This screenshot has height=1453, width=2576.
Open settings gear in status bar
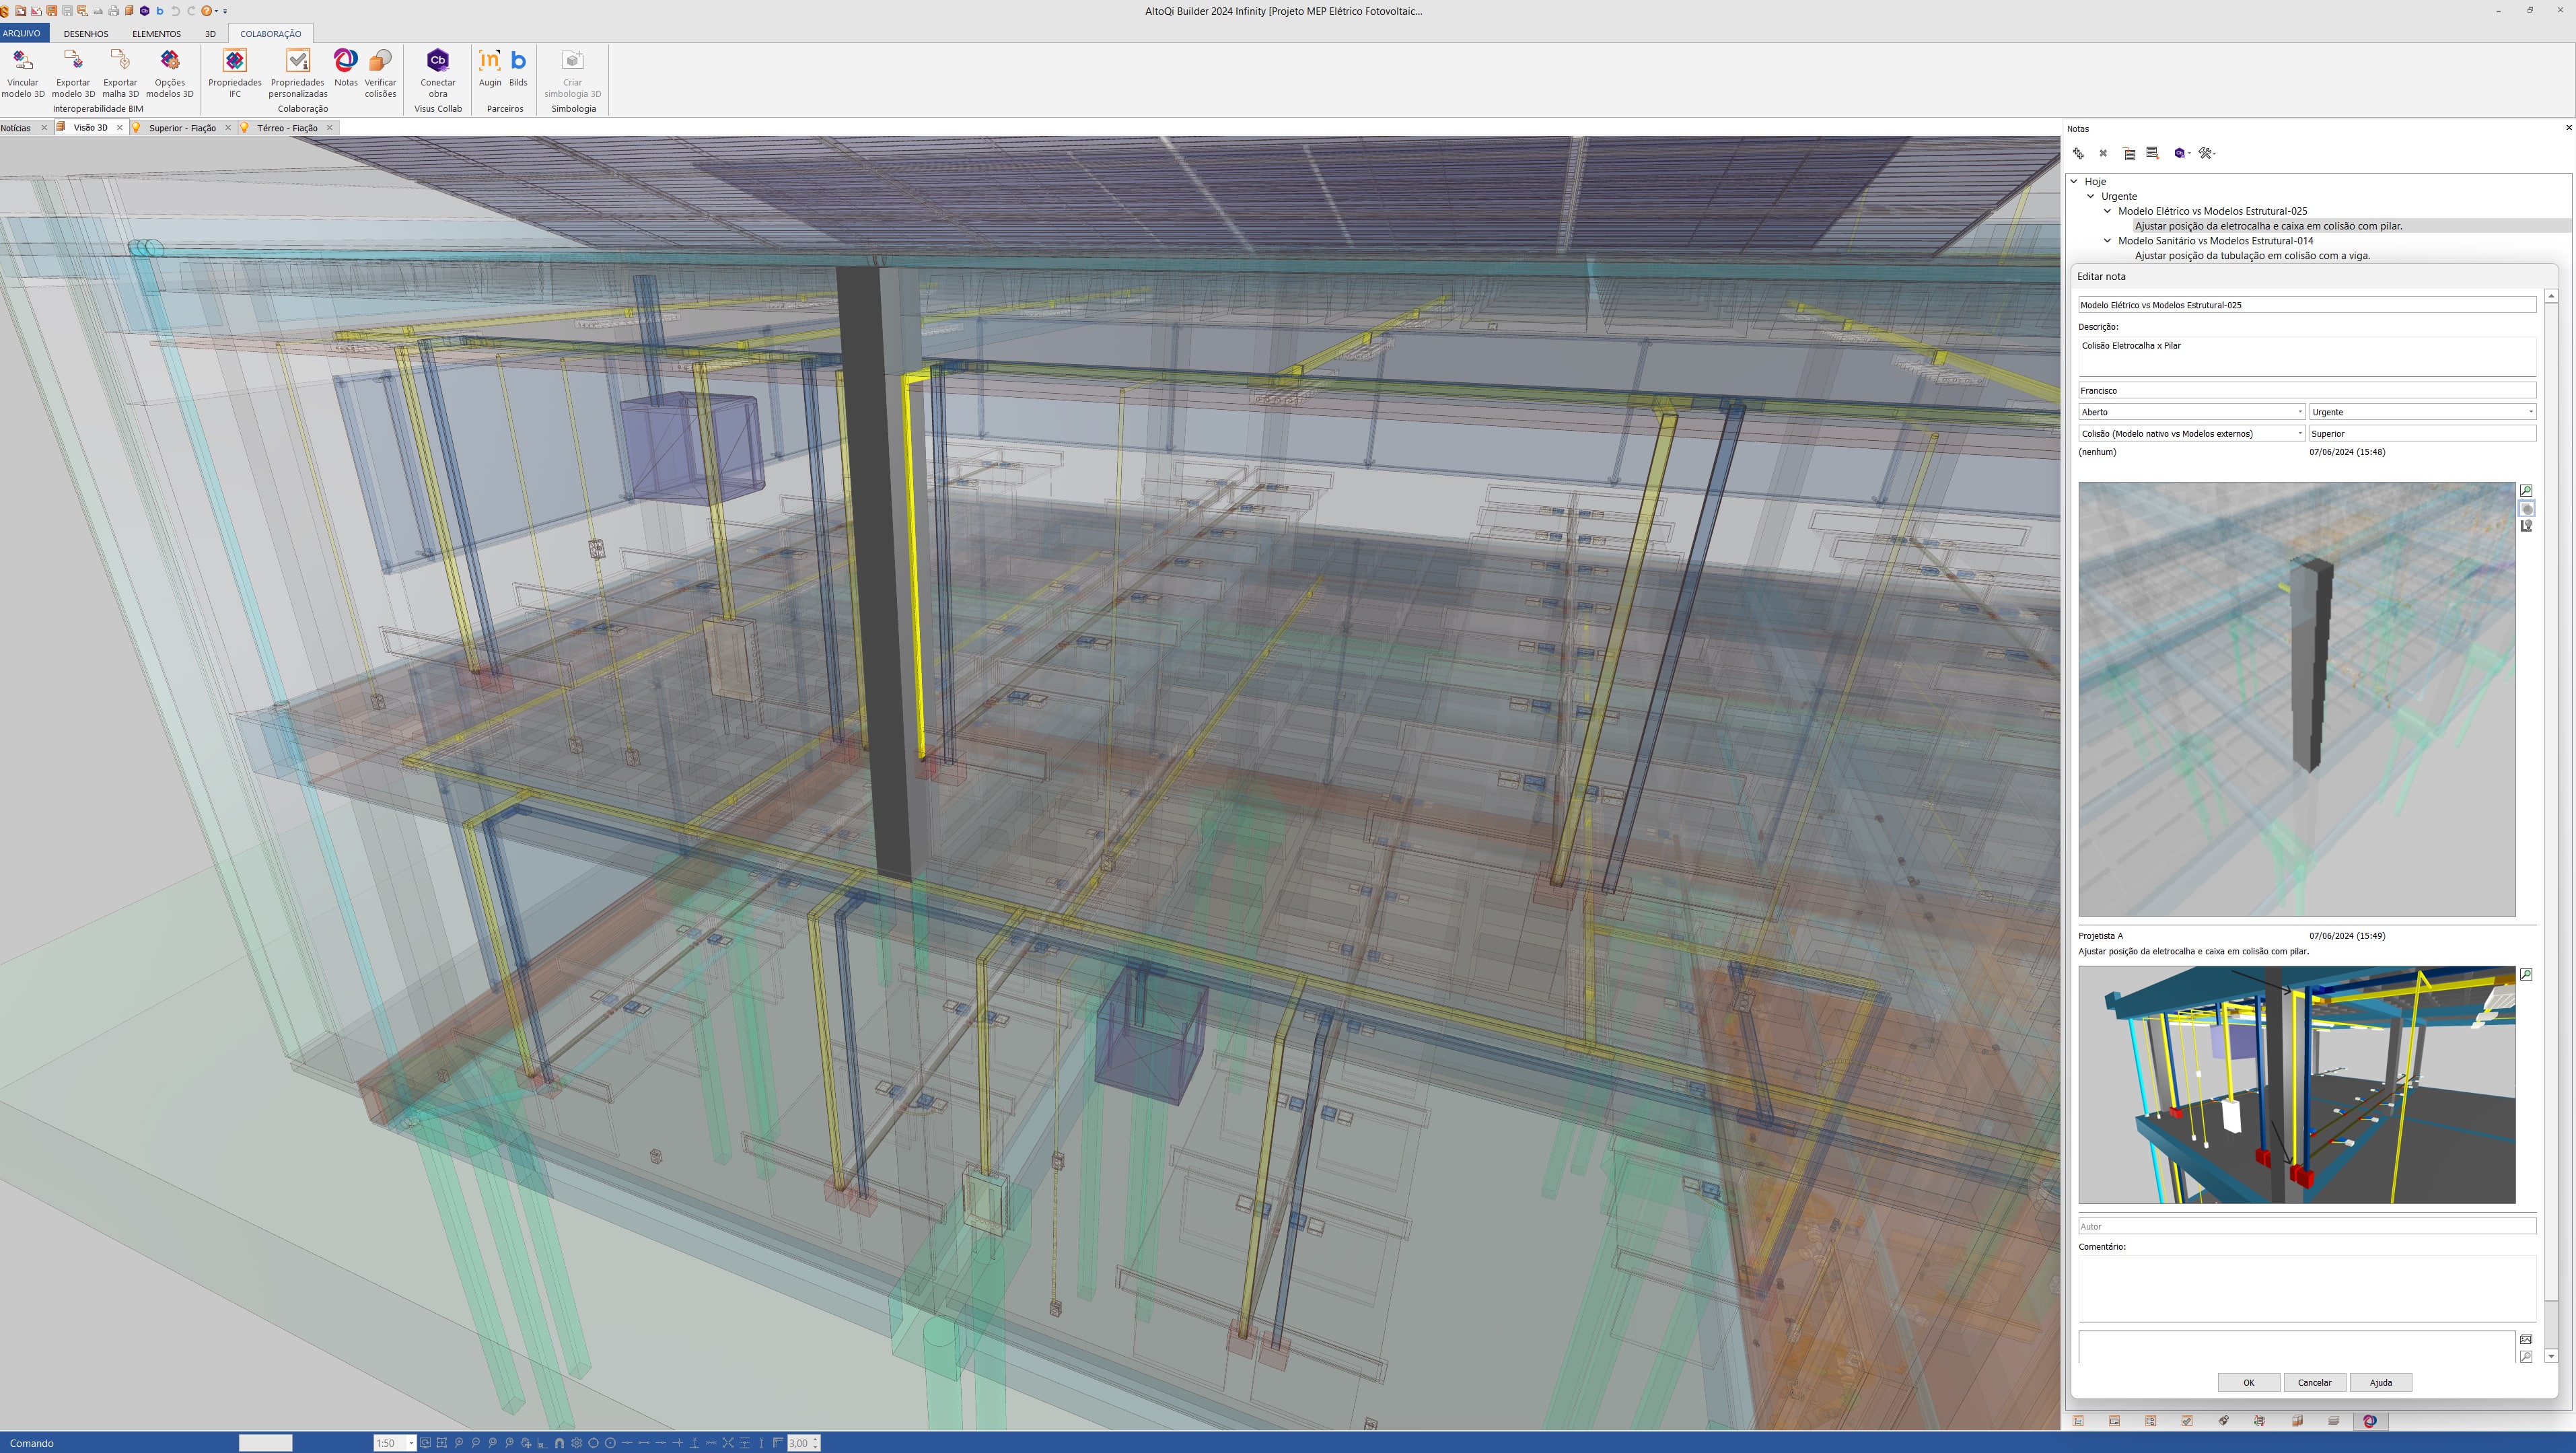point(577,1443)
